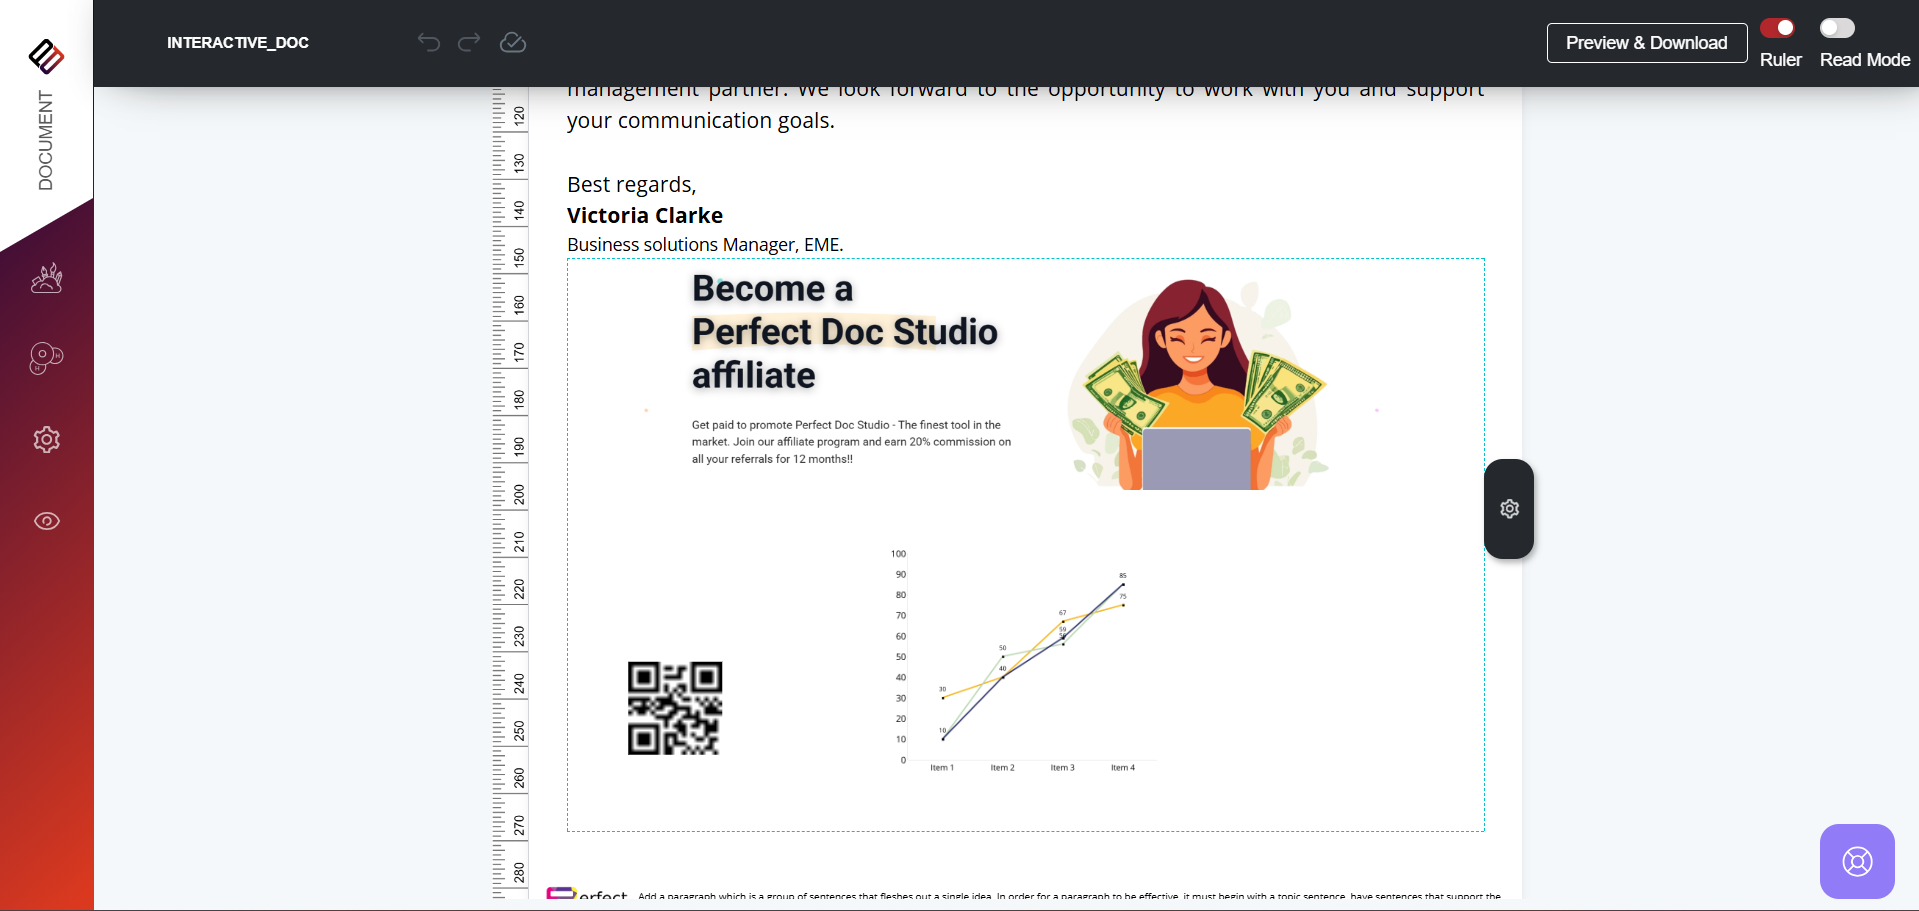This screenshot has height=911, width=1919.
Task: Click the cloud save status icon
Action: 513,42
